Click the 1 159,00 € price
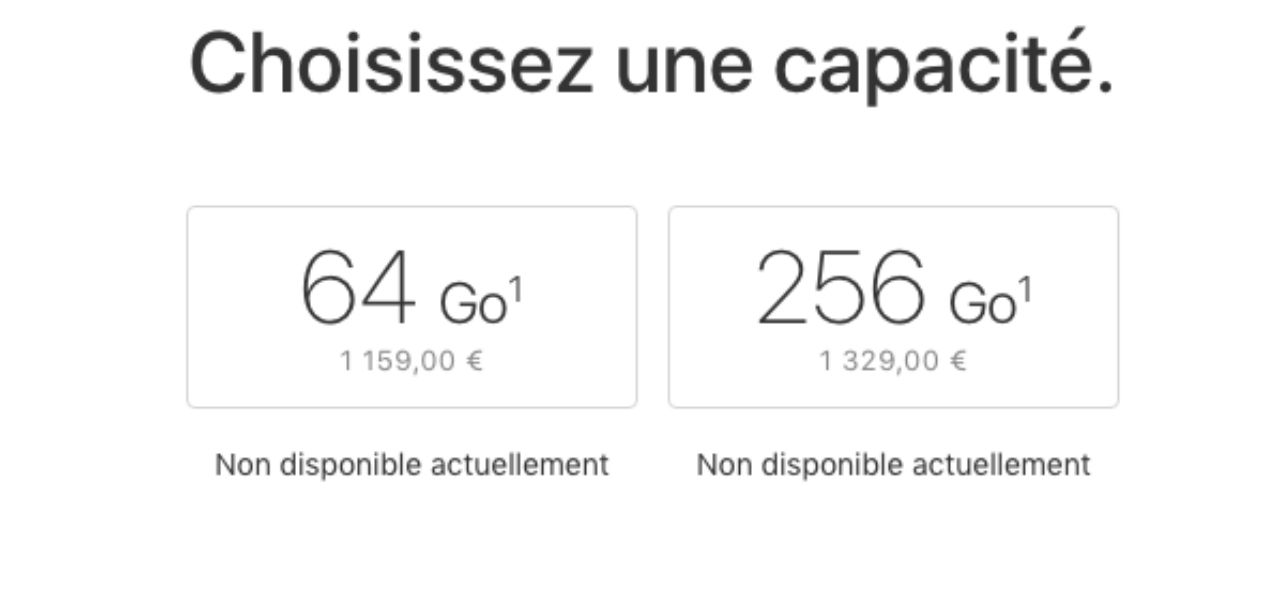 [x=411, y=361]
